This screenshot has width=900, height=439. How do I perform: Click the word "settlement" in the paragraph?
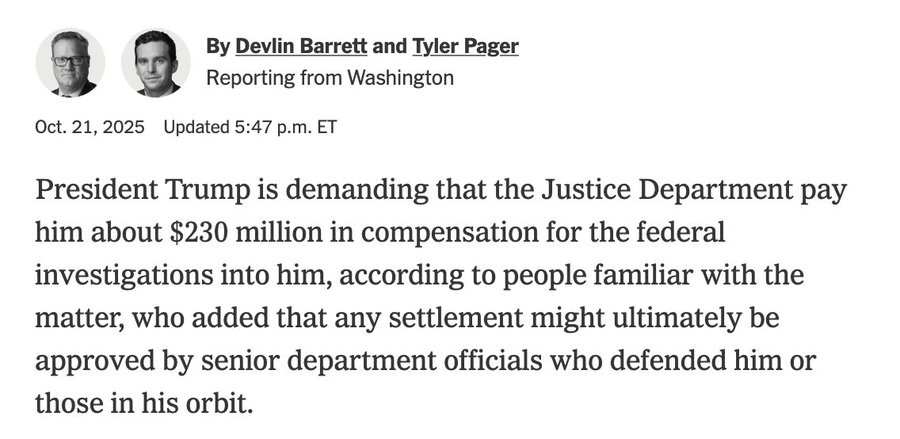click(475, 319)
